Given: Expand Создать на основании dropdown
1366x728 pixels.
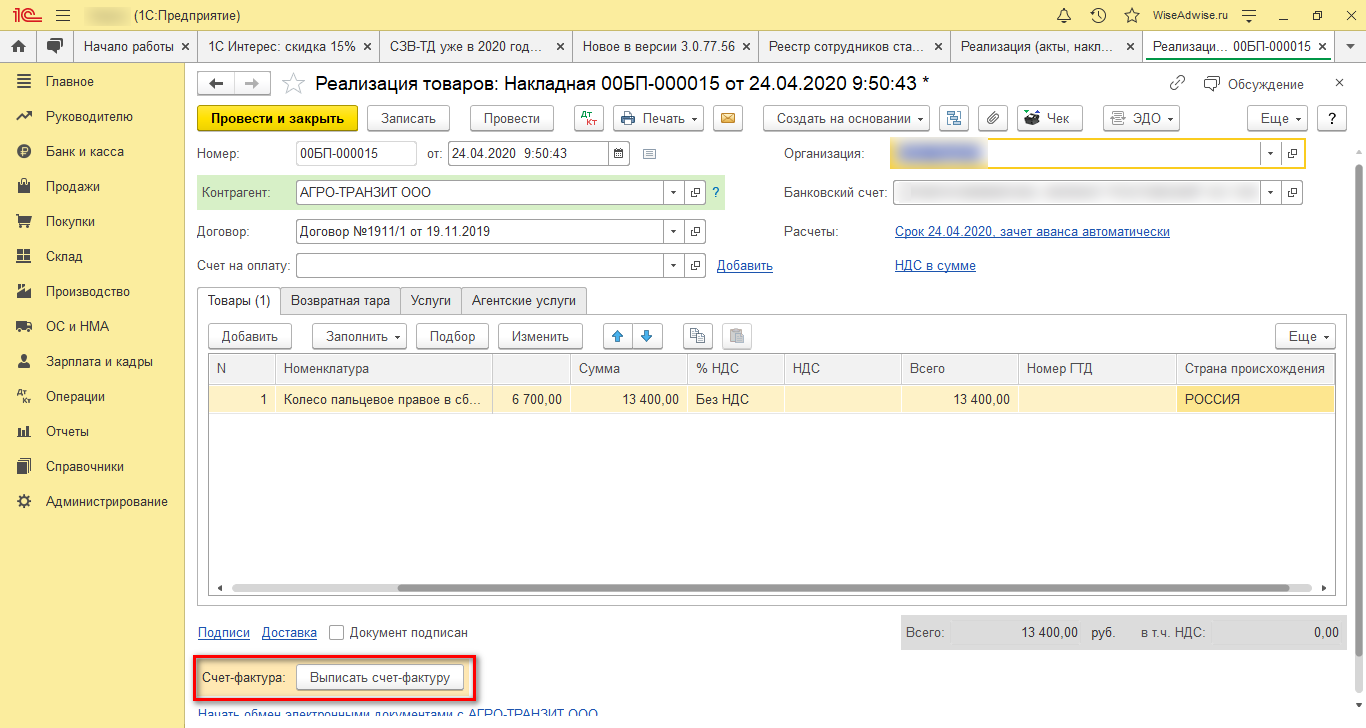Looking at the screenshot, I should (846, 118).
